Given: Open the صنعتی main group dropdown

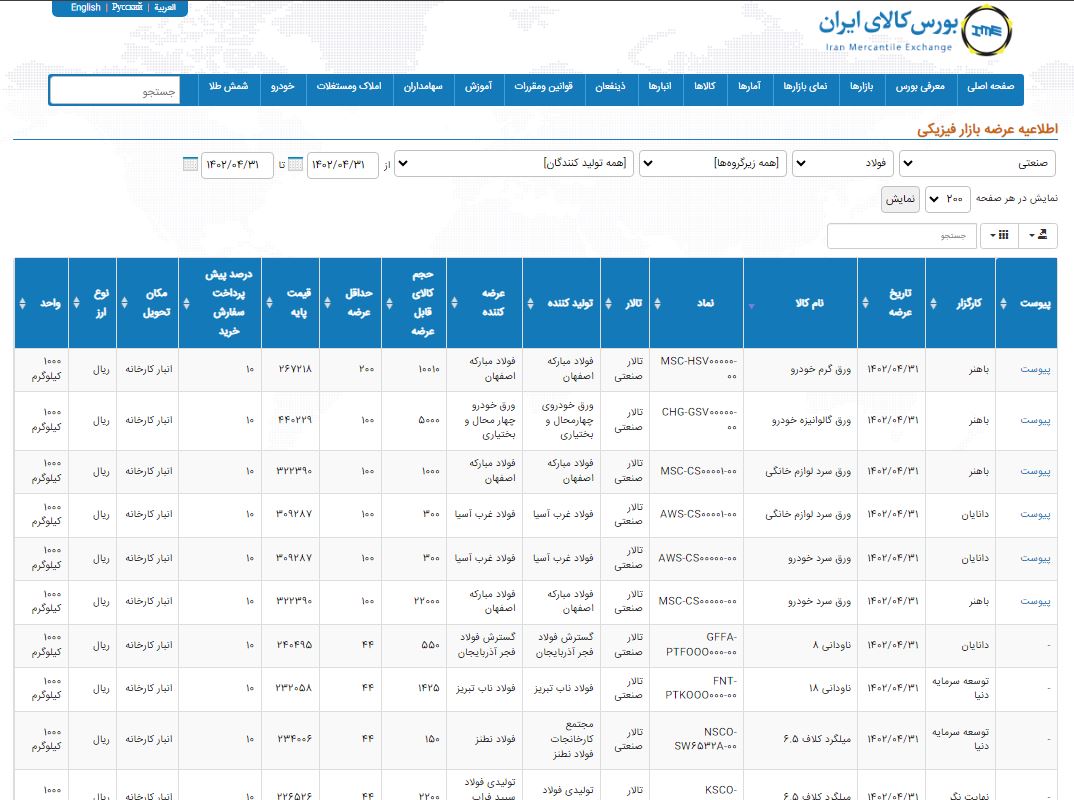Looking at the screenshot, I should pyautogui.click(x=977, y=164).
